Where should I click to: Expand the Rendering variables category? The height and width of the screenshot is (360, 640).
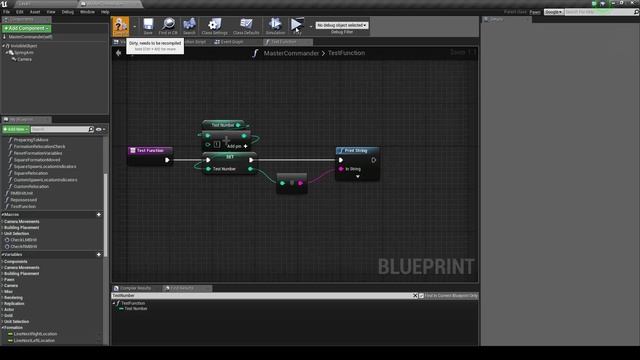2,298
